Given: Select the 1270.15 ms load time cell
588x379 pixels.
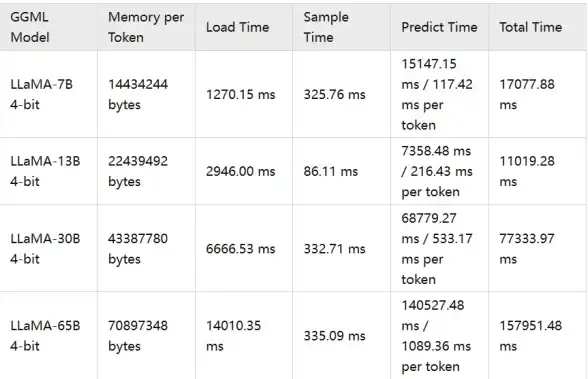Looking at the screenshot, I should 244,94.
